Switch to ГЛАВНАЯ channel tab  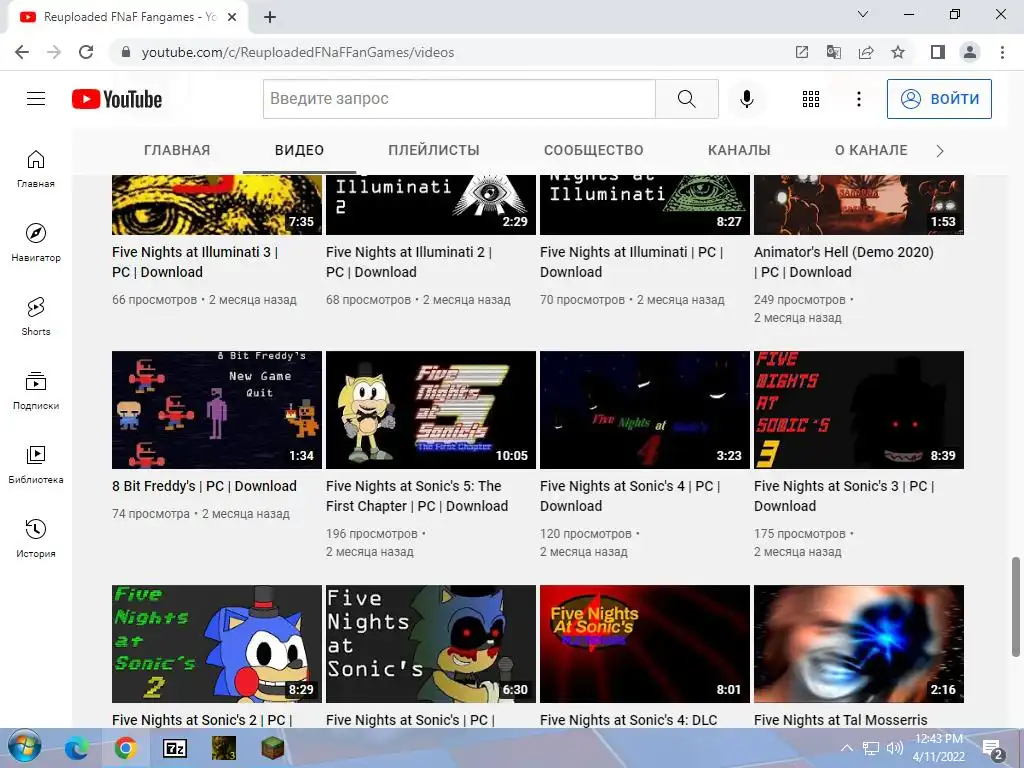click(177, 150)
